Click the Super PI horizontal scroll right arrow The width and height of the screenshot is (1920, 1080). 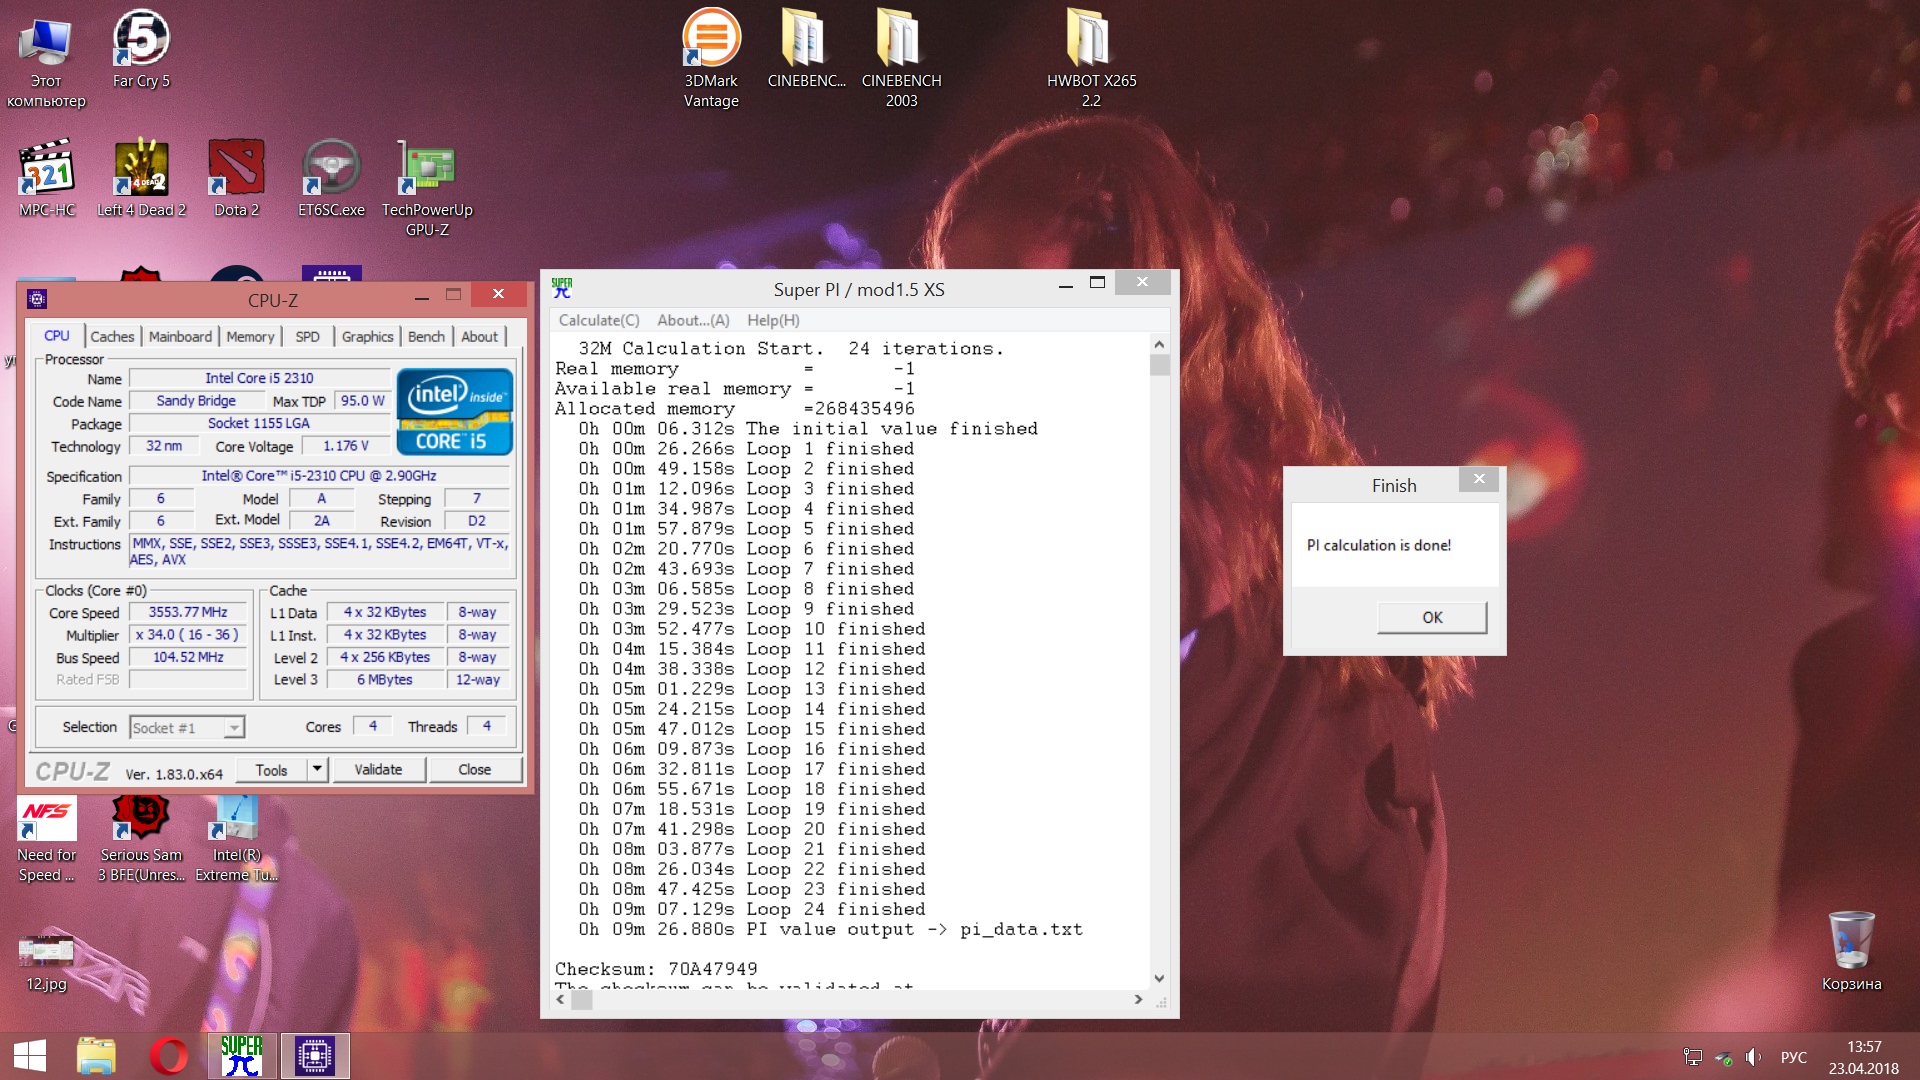coord(1138,999)
